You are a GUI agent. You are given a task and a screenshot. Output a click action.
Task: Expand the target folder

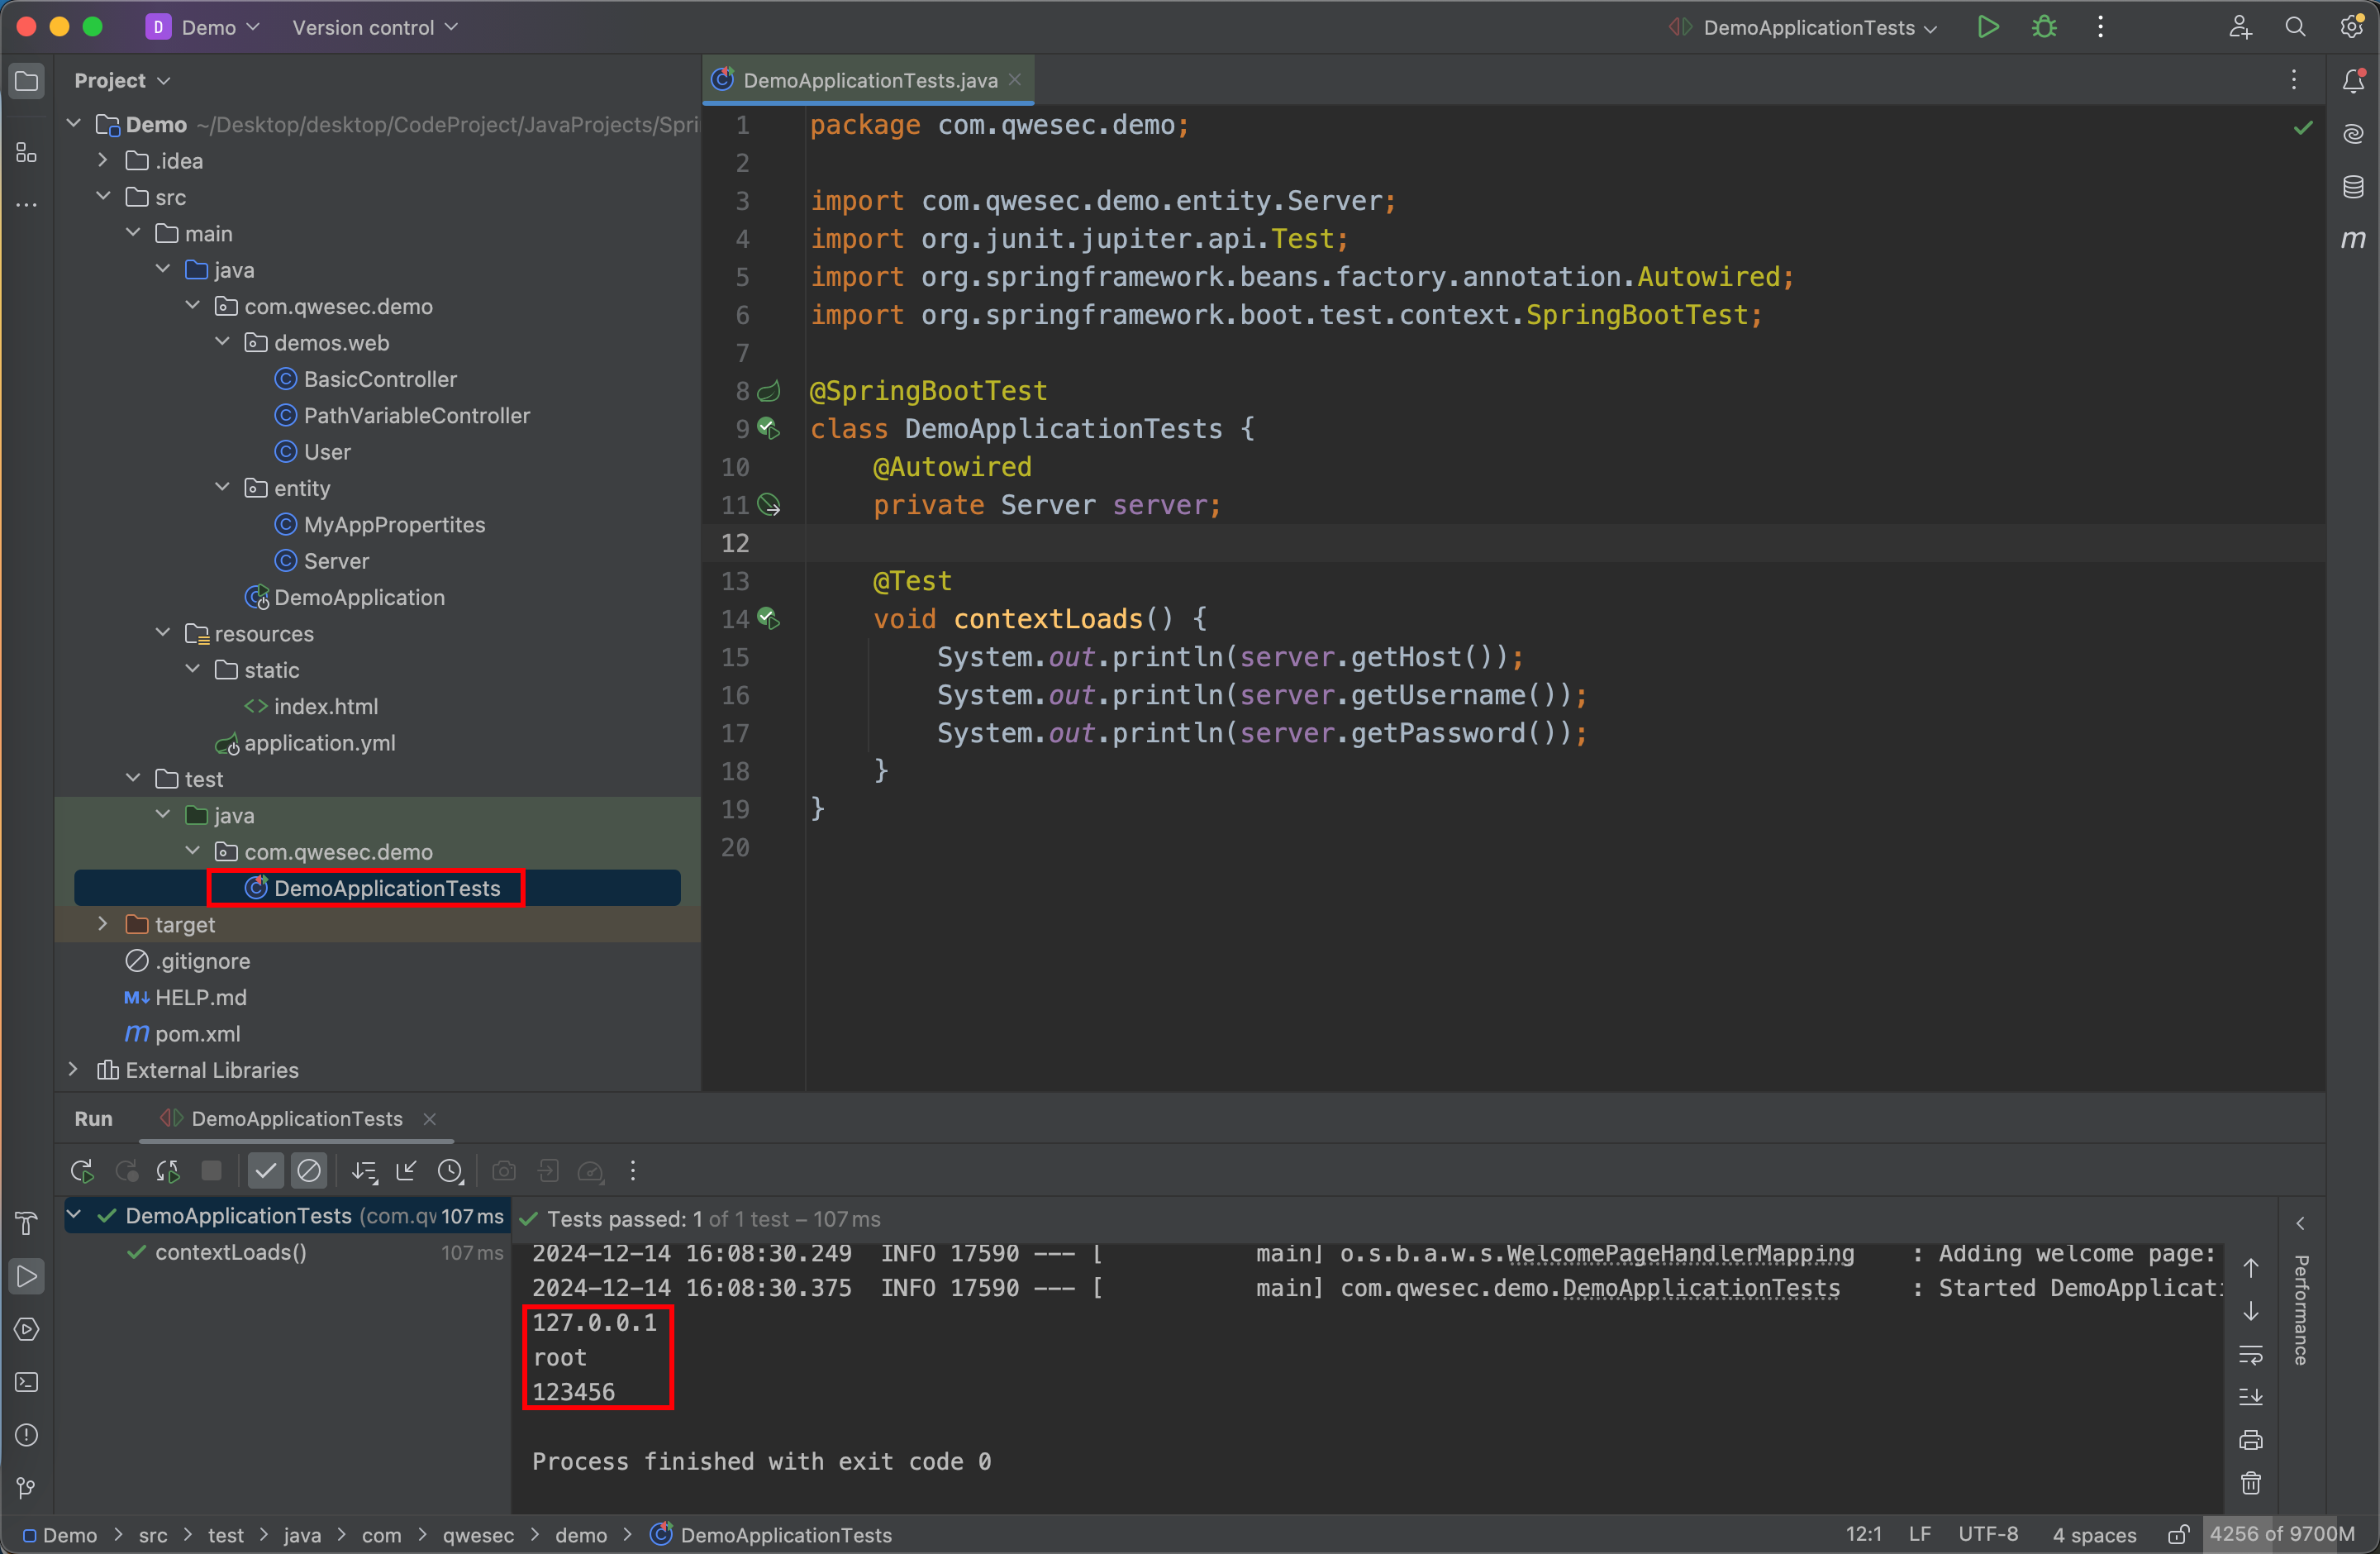pyautogui.click(x=102, y=924)
